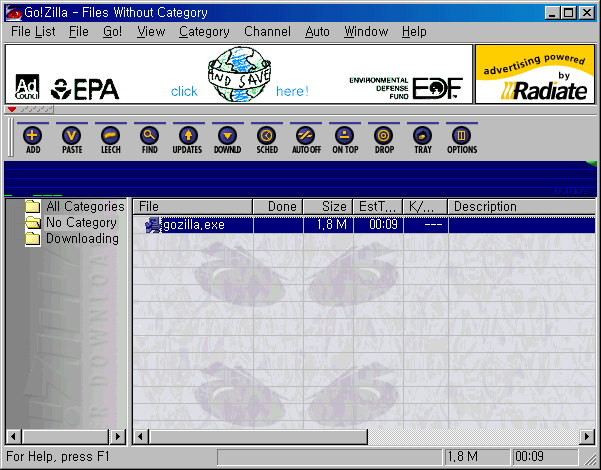Open the SCHED scheduler icon
Viewport: 601px width, 470px height.
click(267, 136)
